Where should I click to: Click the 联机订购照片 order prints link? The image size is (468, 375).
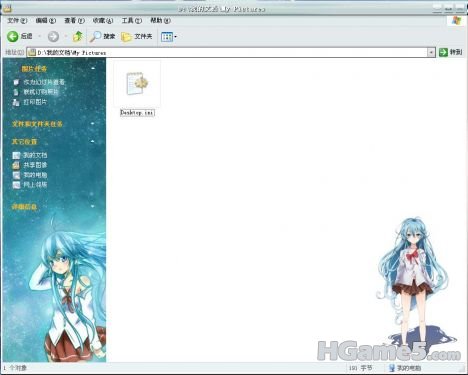tap(41, 92)
